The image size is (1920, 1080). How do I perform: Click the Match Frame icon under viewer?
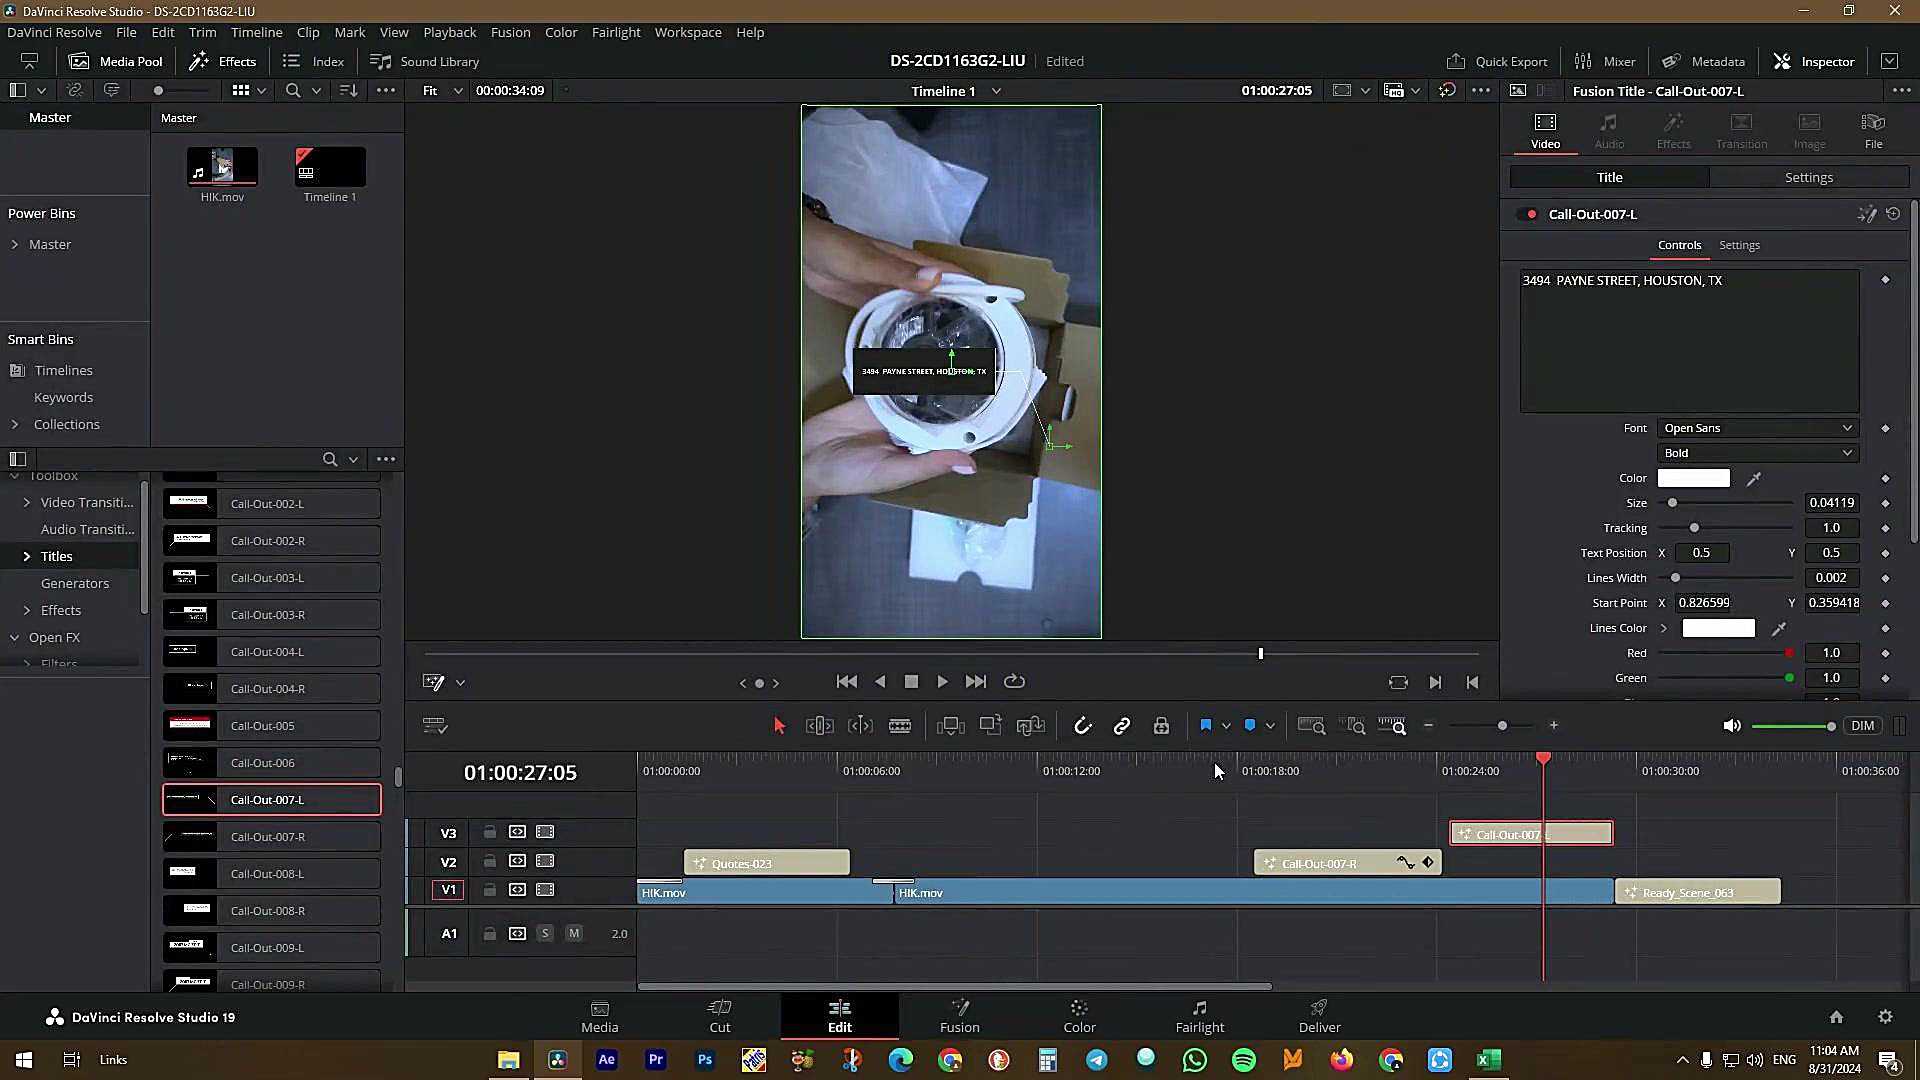point(1398,683)
